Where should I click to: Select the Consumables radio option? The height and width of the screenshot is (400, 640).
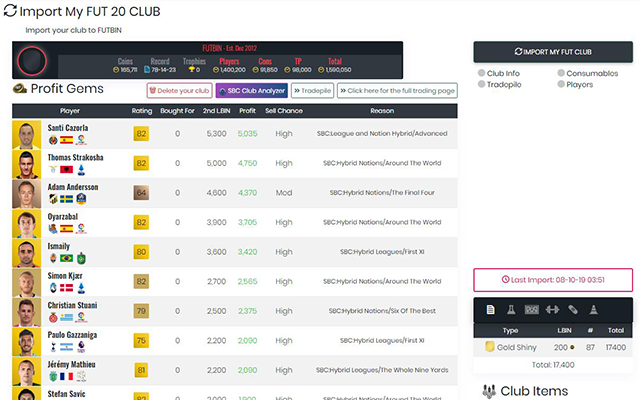tap(561, 73)
